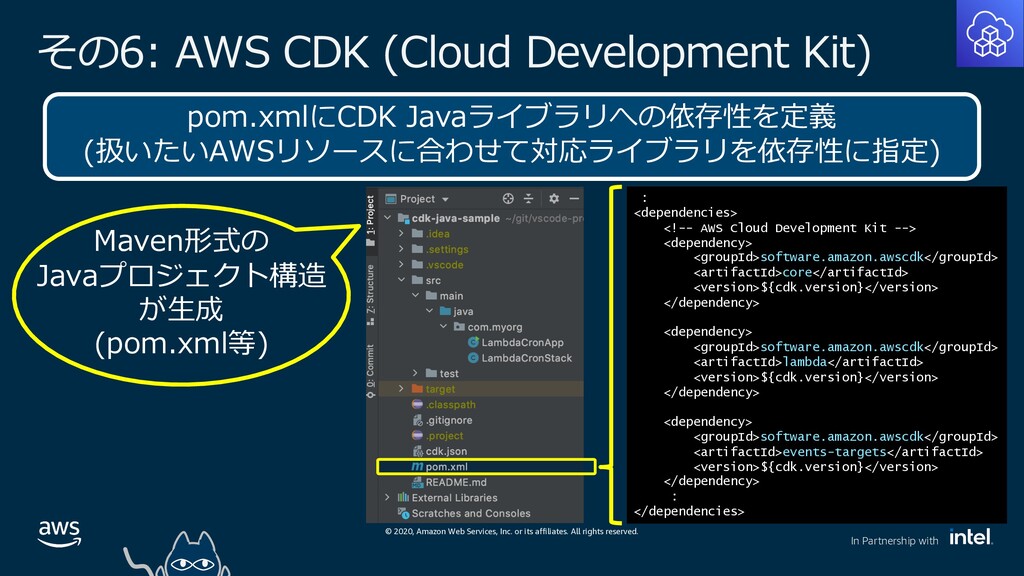1024x576 pixels.
Task: Click the Intel logo
Action: (x=971, y=537)
